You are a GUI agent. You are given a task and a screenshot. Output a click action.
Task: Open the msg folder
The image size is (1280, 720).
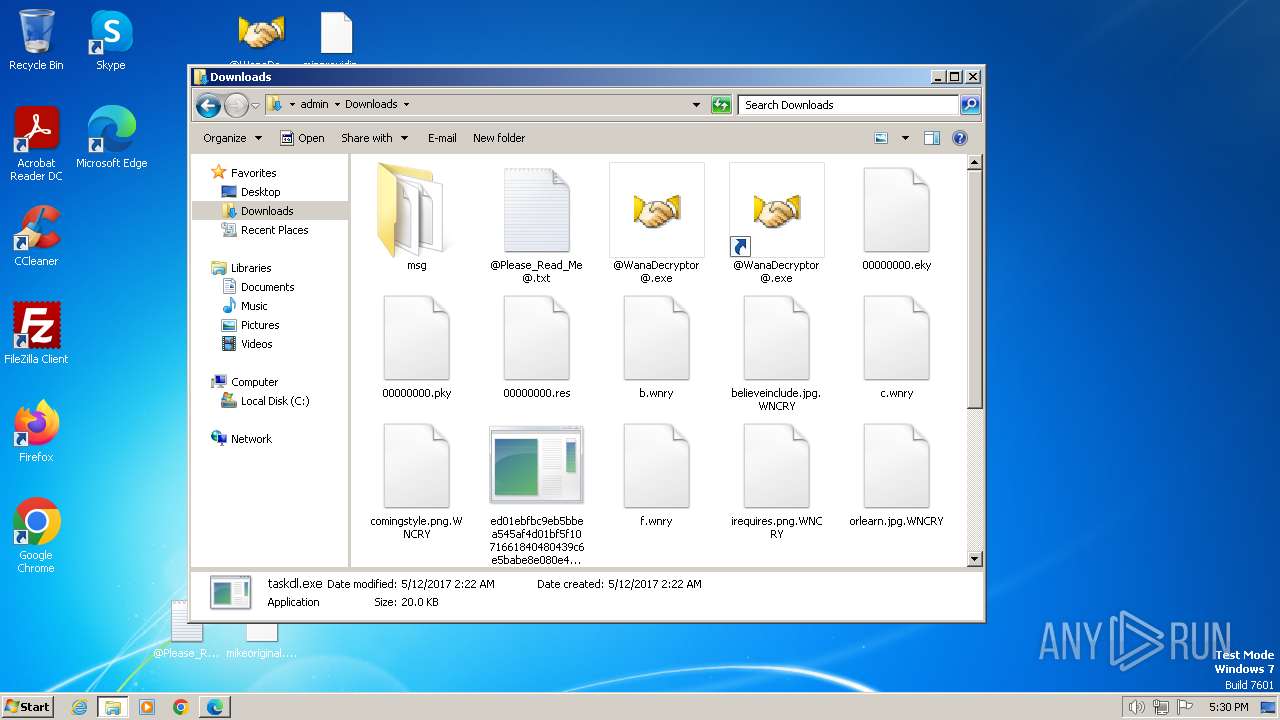(416, 217)
